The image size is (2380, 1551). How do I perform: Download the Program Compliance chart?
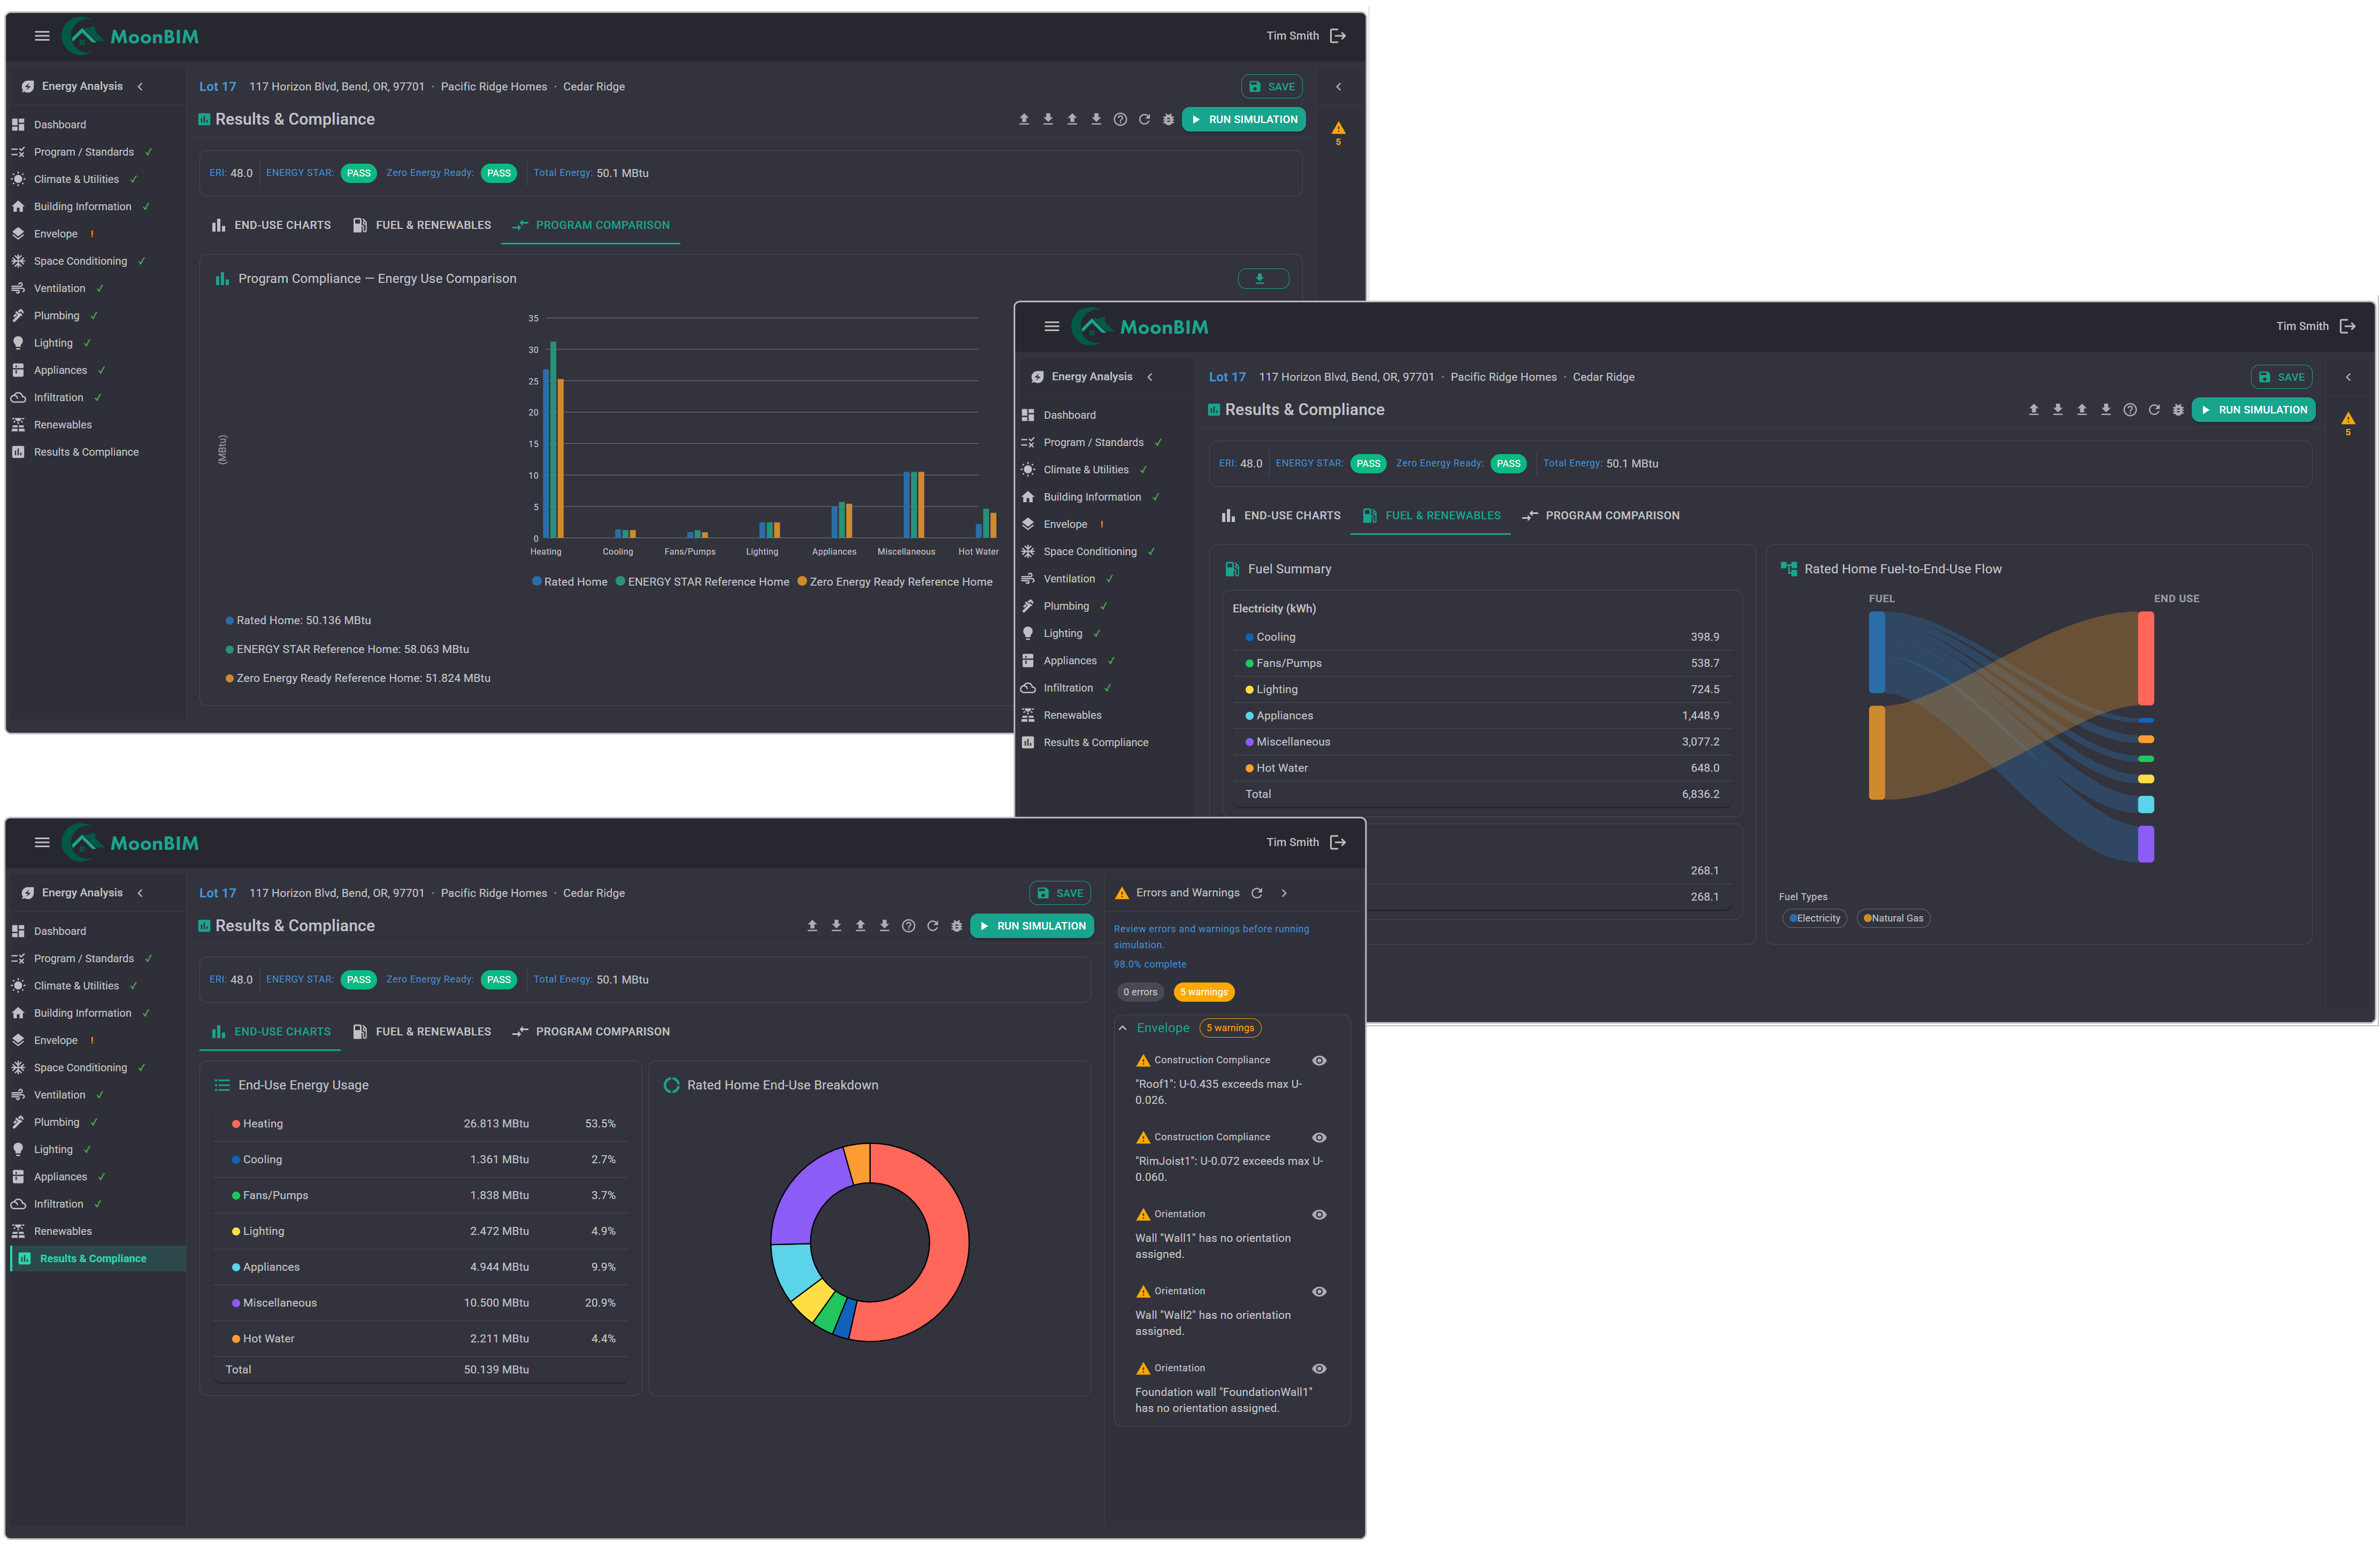pos(1263,279)
